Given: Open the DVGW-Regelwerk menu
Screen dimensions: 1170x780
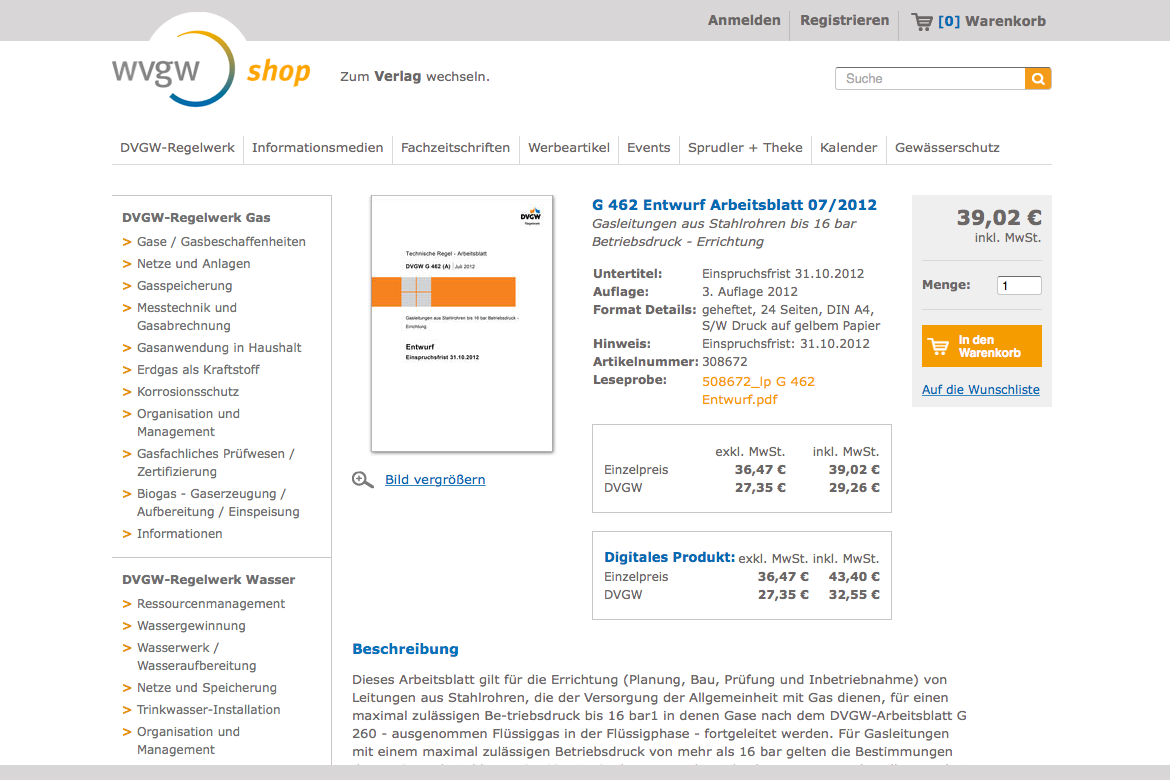Looking at the screenshot, I should pos(178,148).
